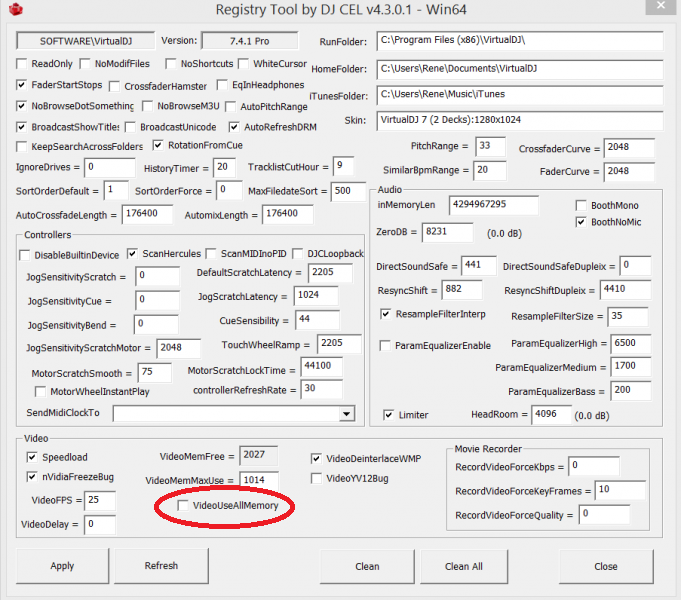The image size is (681, 600).
Task: Click the Clean All button
Action: (x=464, y=567)
